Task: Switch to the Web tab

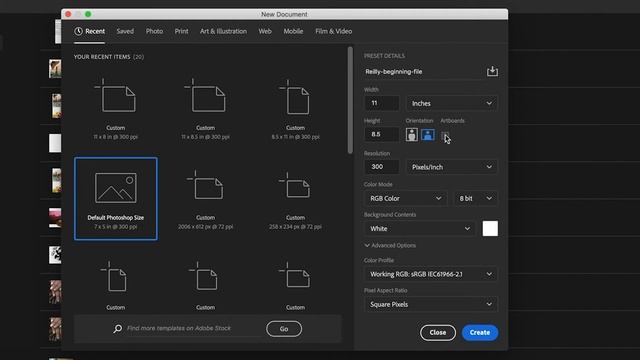Action: click(x=265, y=31)
